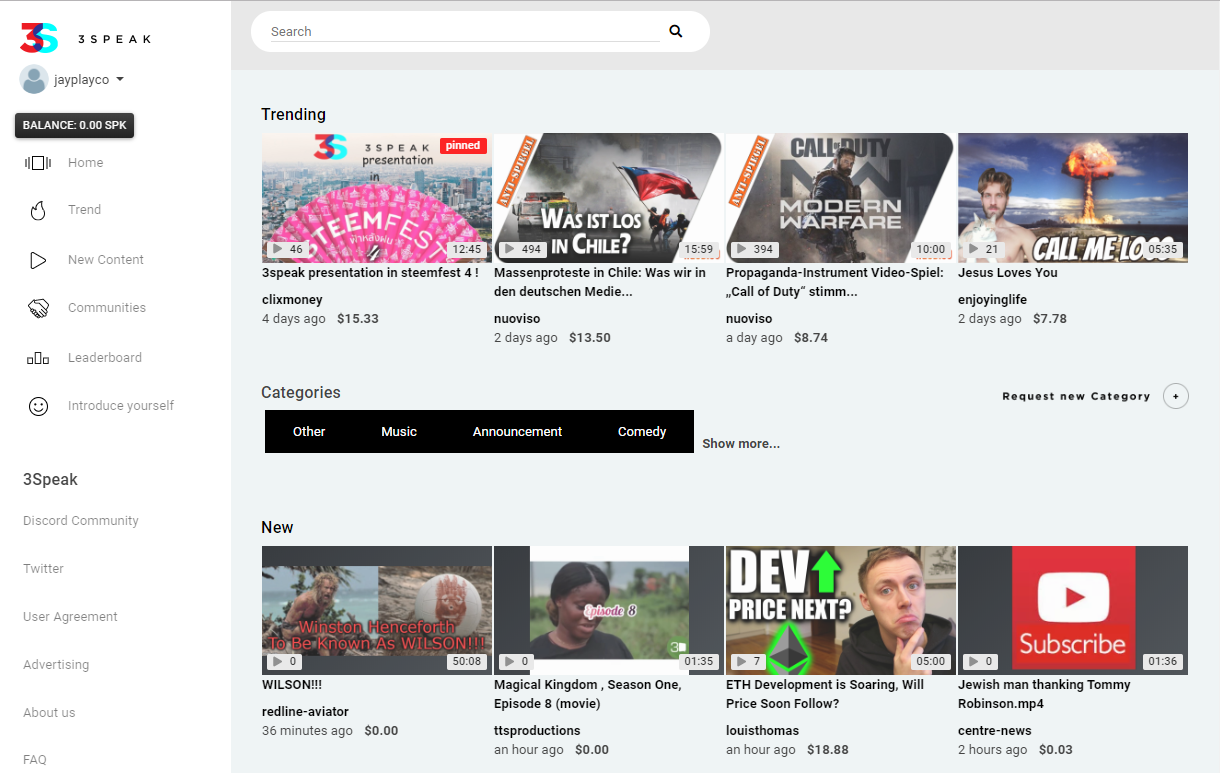Click the title 'Jewish man thanking Tommy Robinson.mp4'
1220x773 pixels.
(1044, 694)
